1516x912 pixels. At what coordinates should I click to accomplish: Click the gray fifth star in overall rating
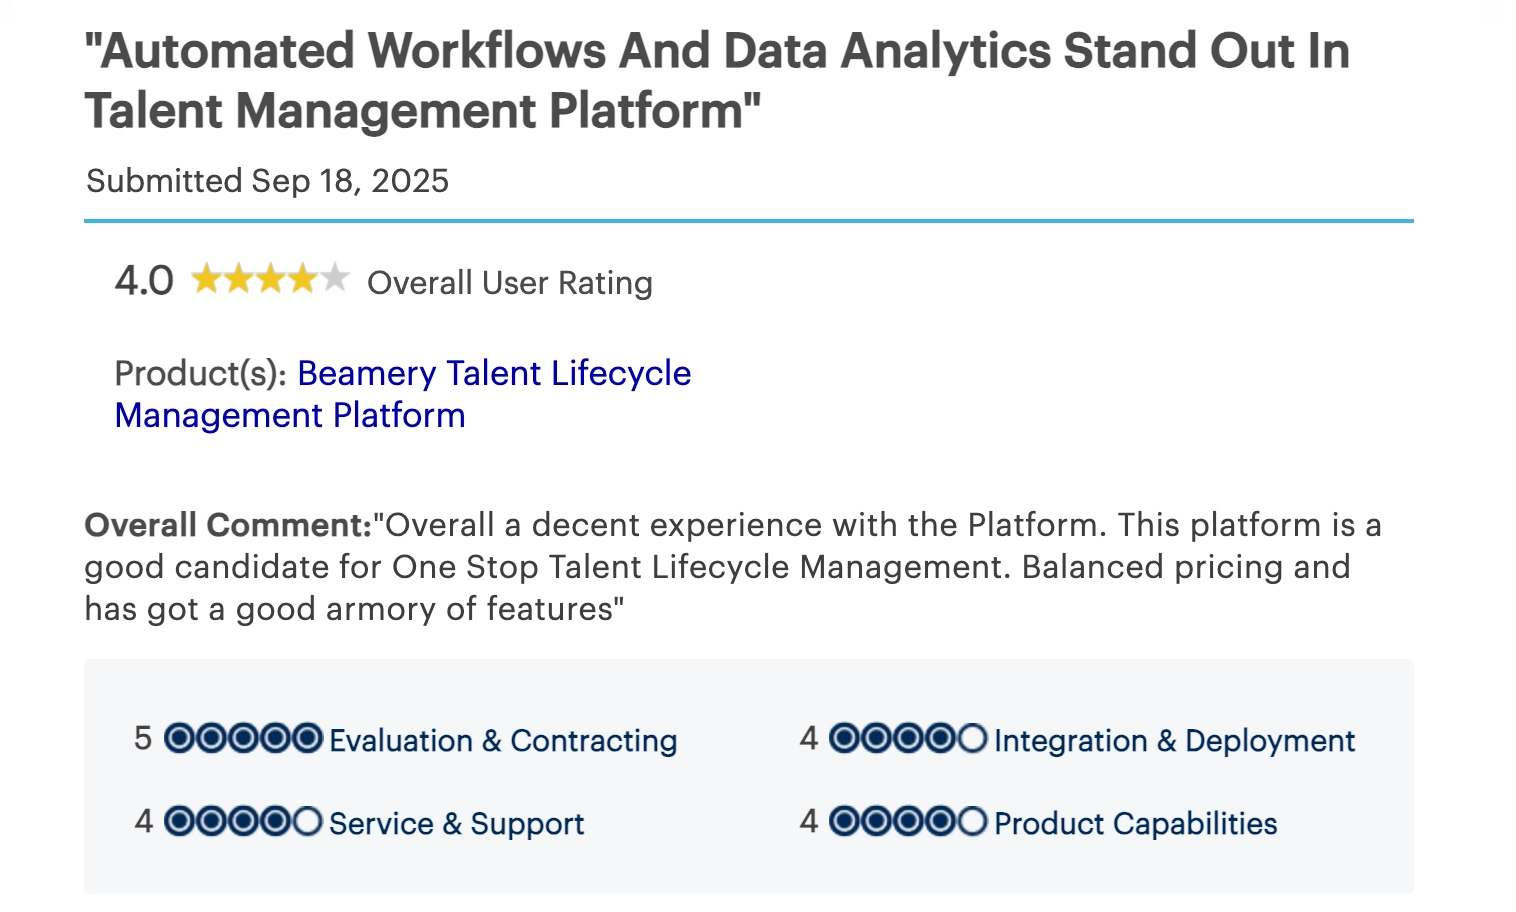pos(334,279)
